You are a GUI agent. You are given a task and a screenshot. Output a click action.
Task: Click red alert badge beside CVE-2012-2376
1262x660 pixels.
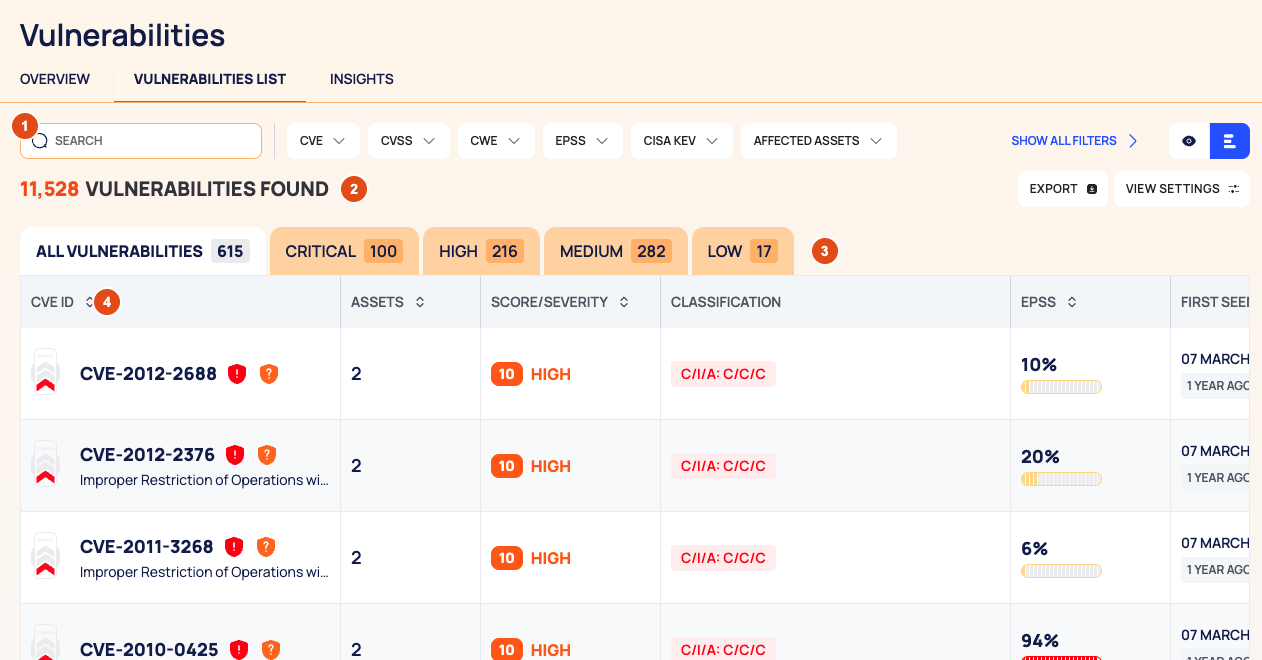point(235,455)
